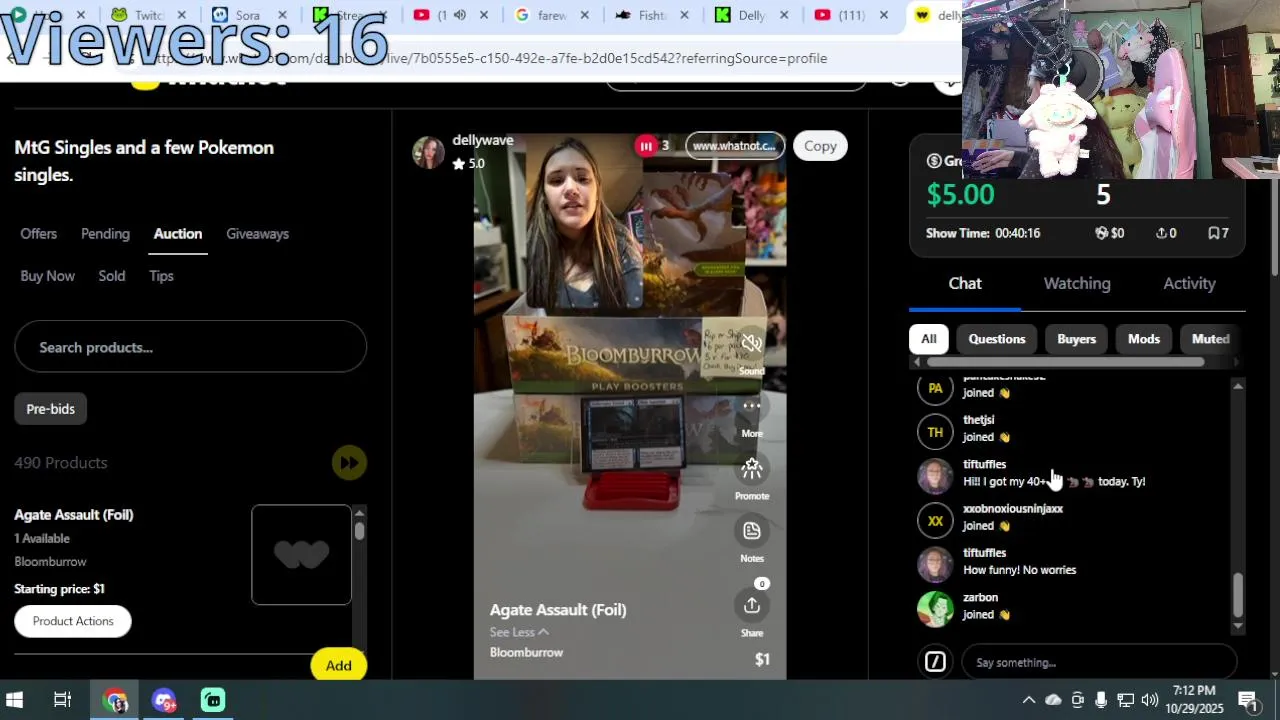The image size is (1280, 720).
Task: Open tiftuffles avatar on 40+ message
Action: 935,475
